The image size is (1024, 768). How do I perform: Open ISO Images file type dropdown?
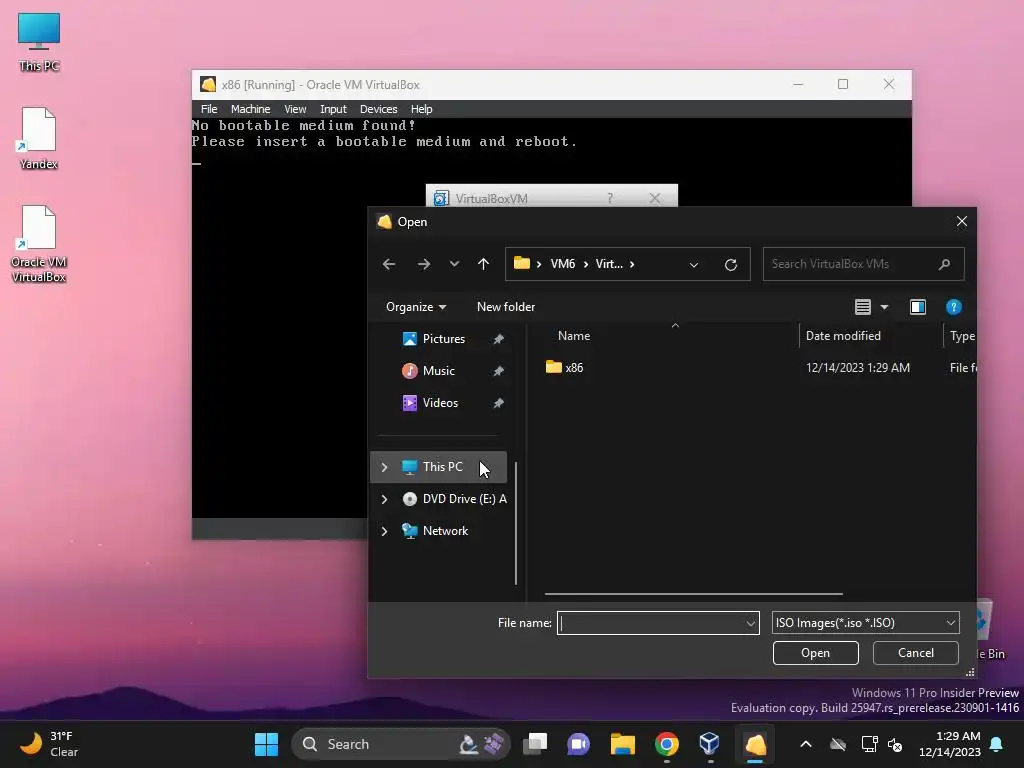pos(865,623)
